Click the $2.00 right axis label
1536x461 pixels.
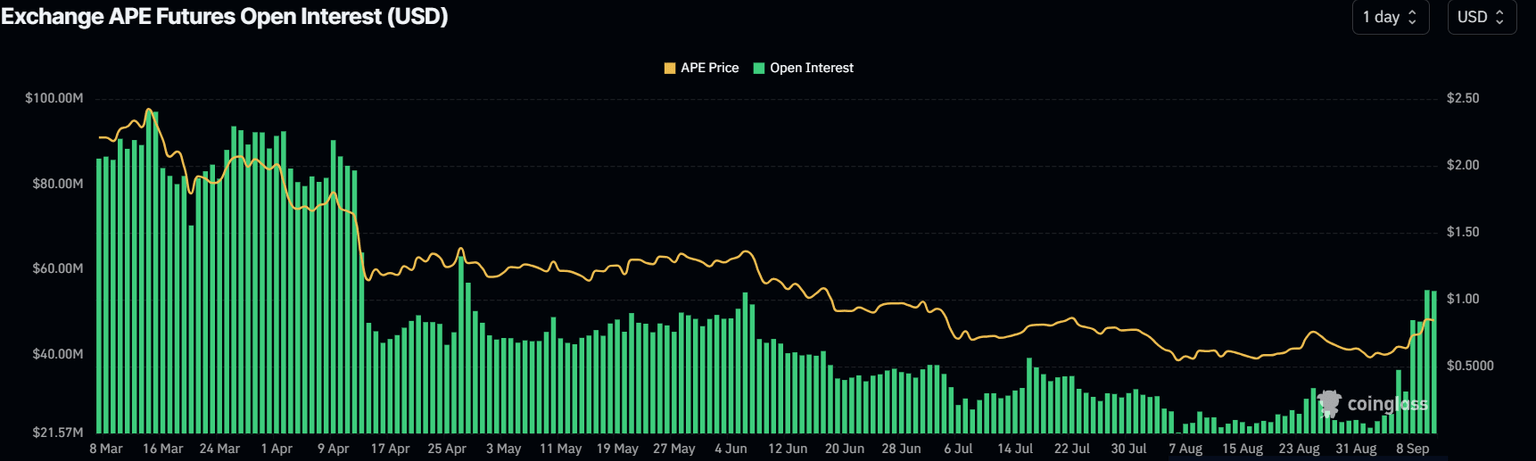pos(1462,165)
